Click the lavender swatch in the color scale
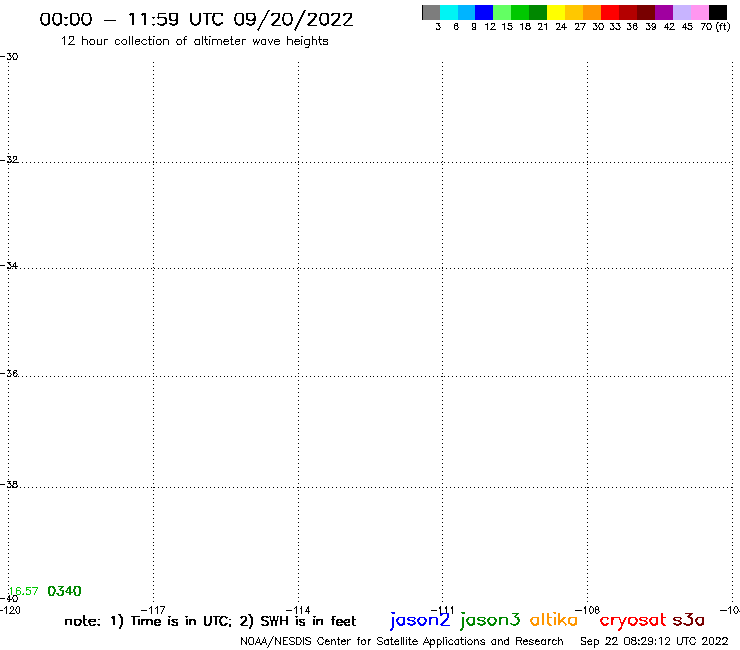Screen dimensions: 740x650 coord(681,12)
